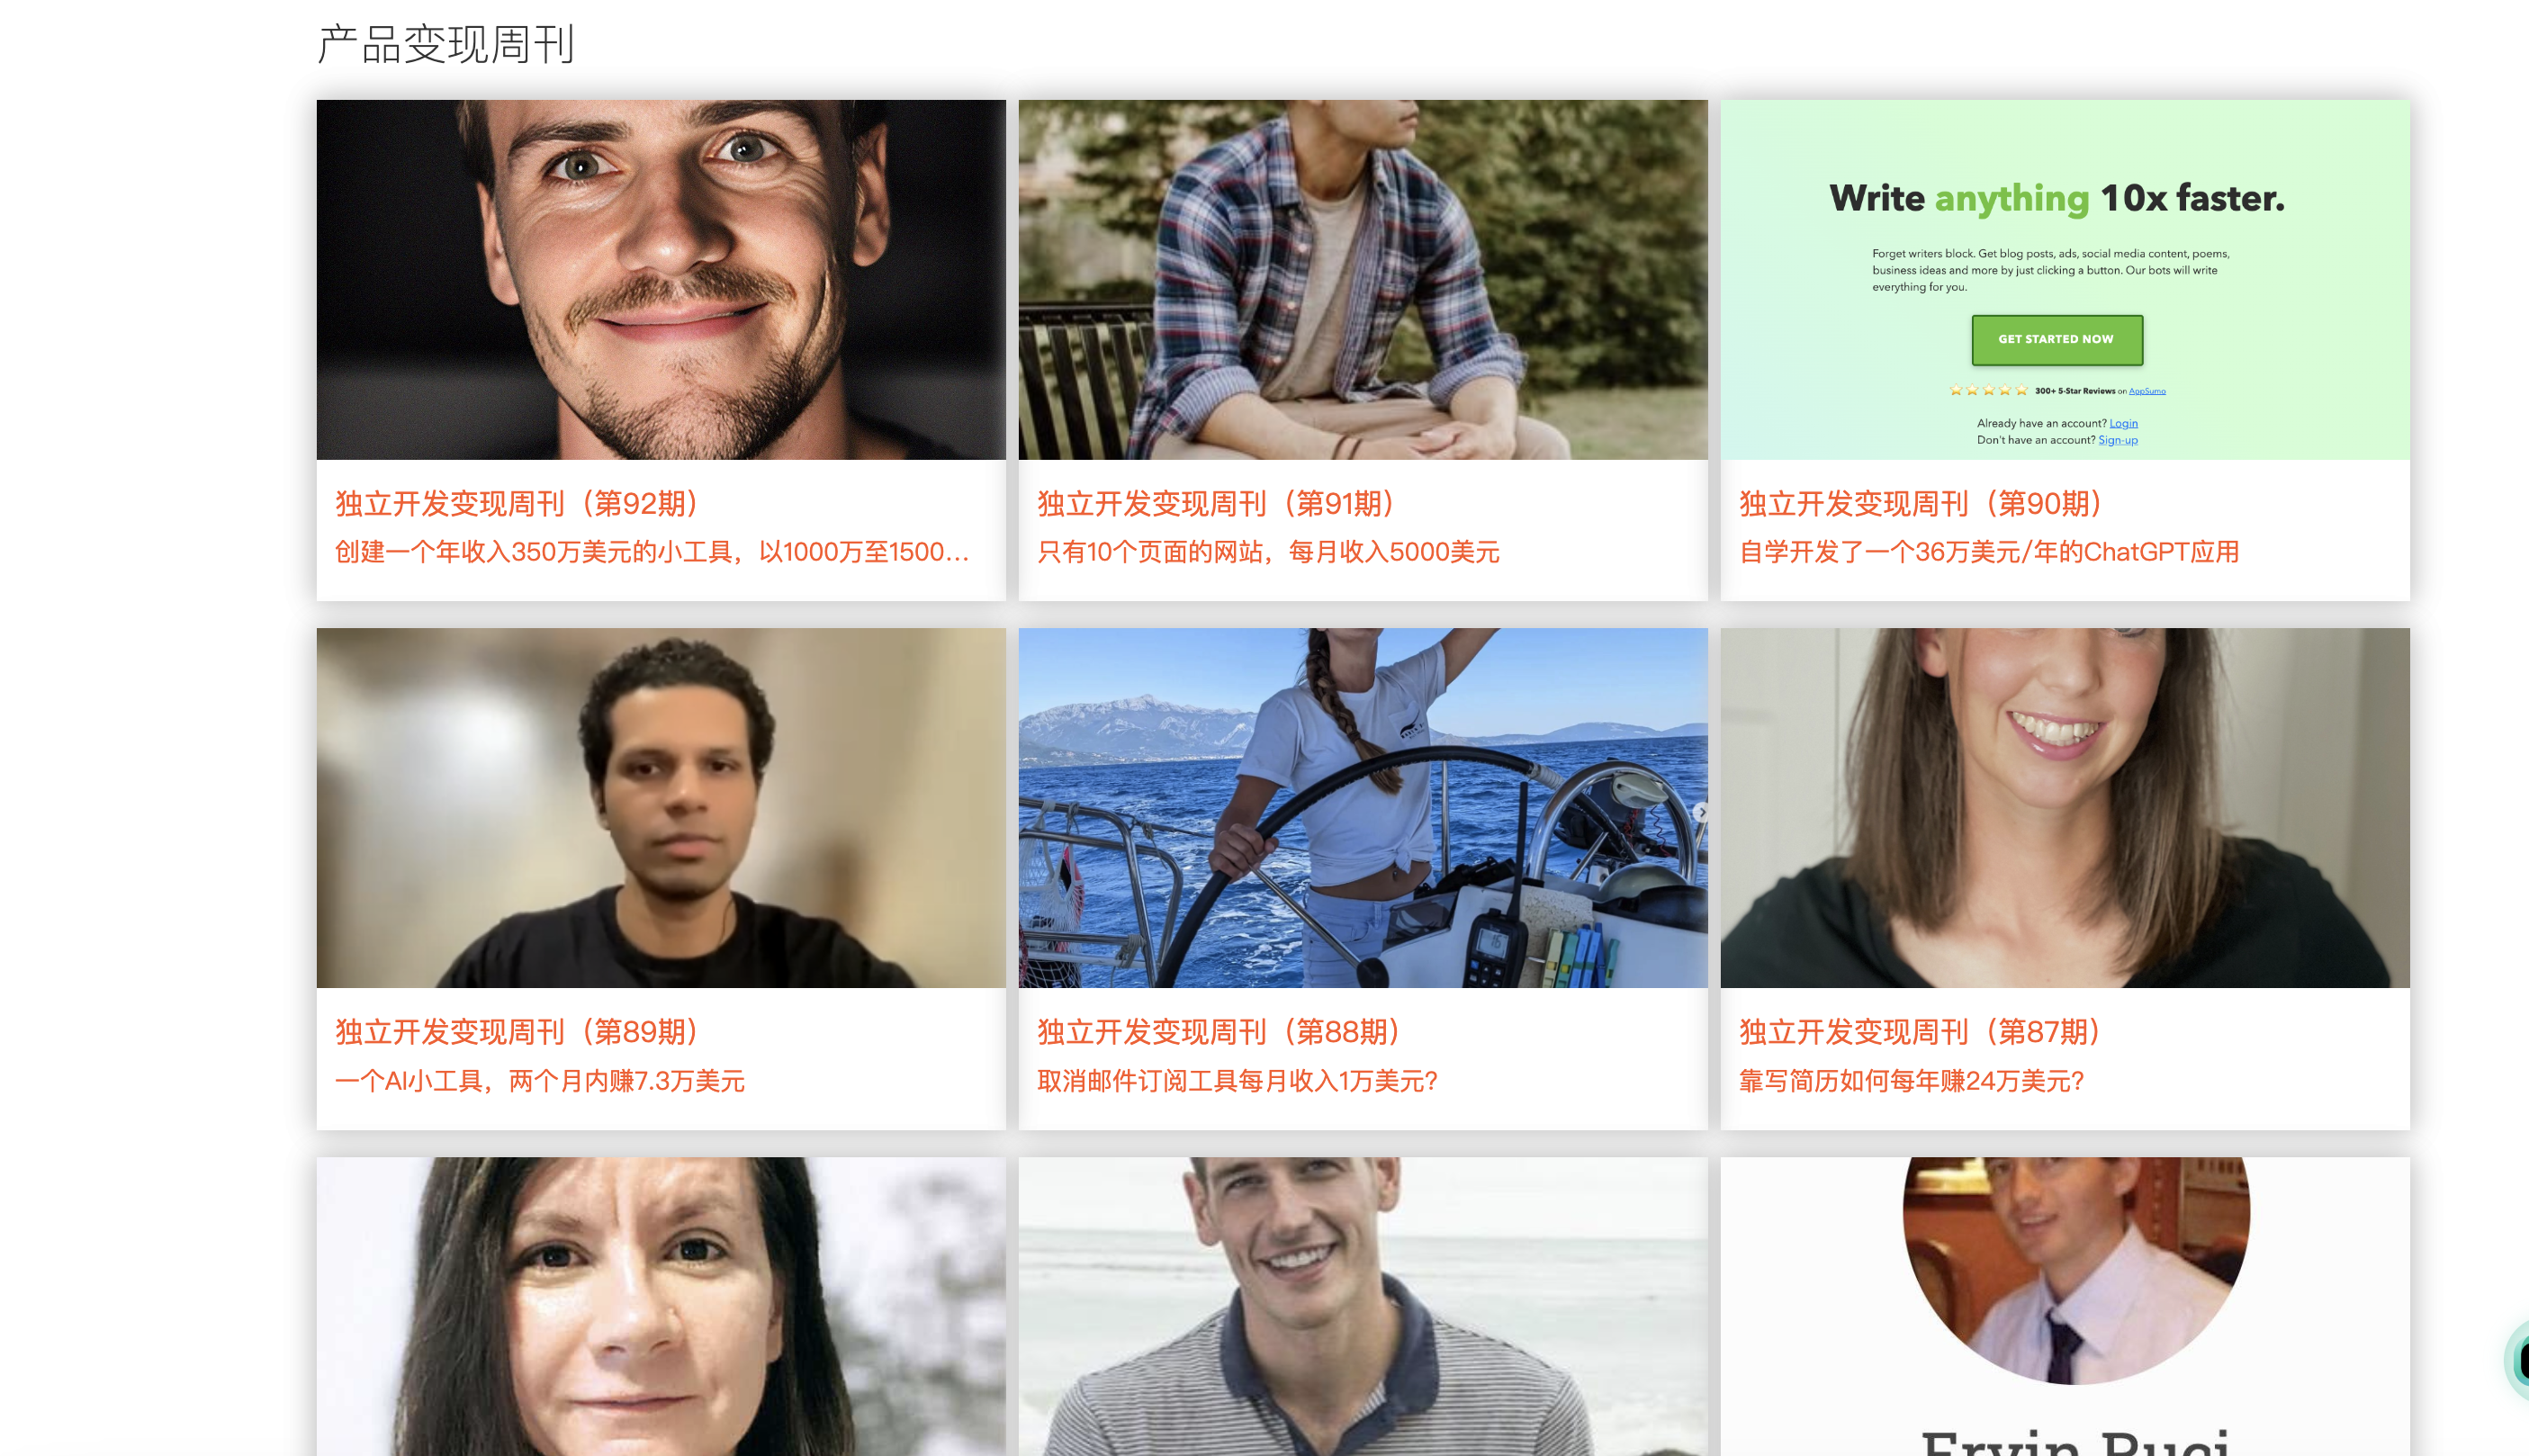The height and width of the screenshot is (1456, 2529).
Task: Open the 第89期 issue title link
Action: (517, 1031)
